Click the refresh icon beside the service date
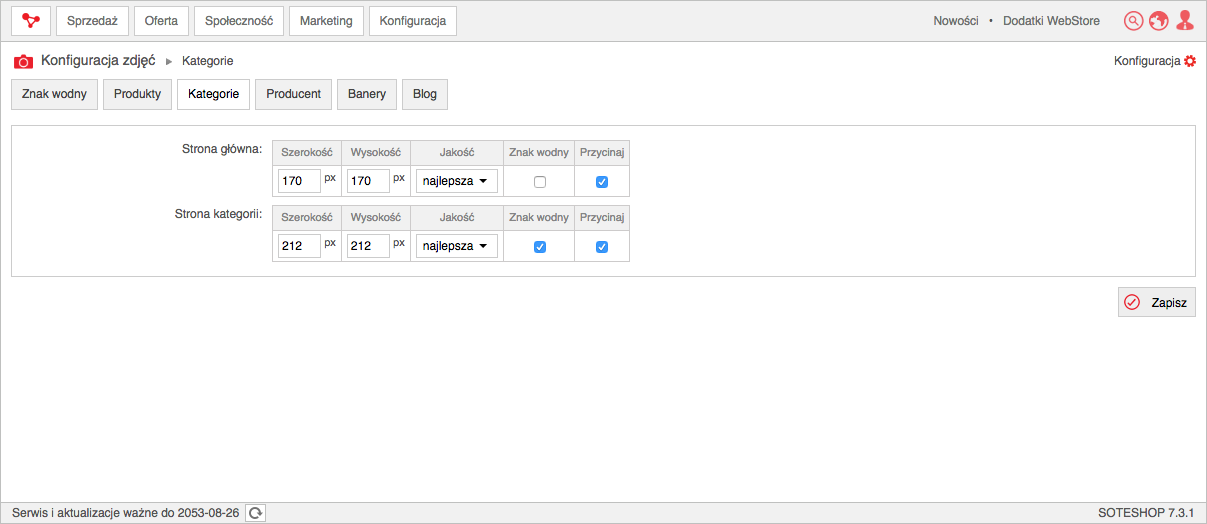Screen dimensions: 1207x524 point(256,513)
